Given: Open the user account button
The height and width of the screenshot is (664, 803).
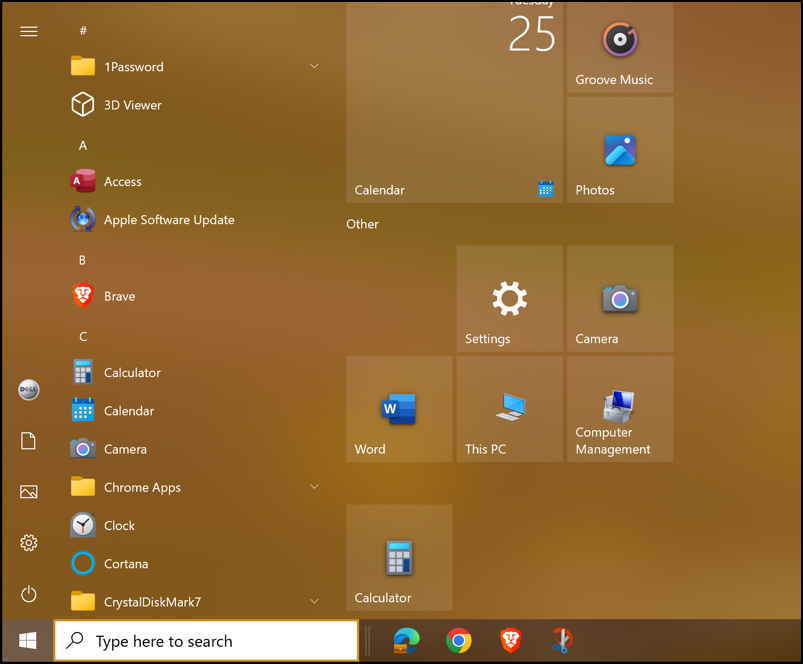Looking at the screenshot, I should (28, 389).
